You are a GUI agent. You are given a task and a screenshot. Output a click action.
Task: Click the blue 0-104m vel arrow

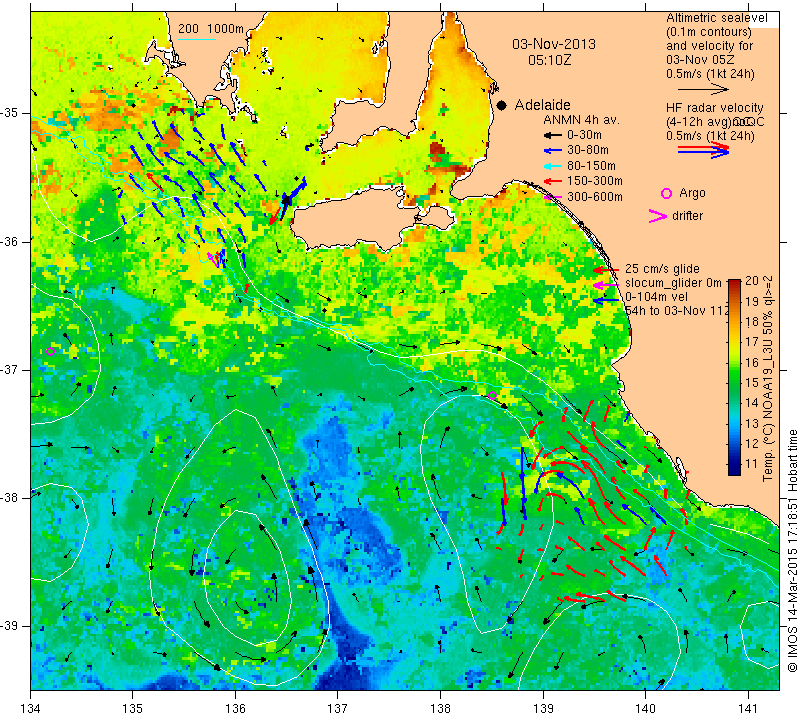pyautogui.click(x=606, y=301)
